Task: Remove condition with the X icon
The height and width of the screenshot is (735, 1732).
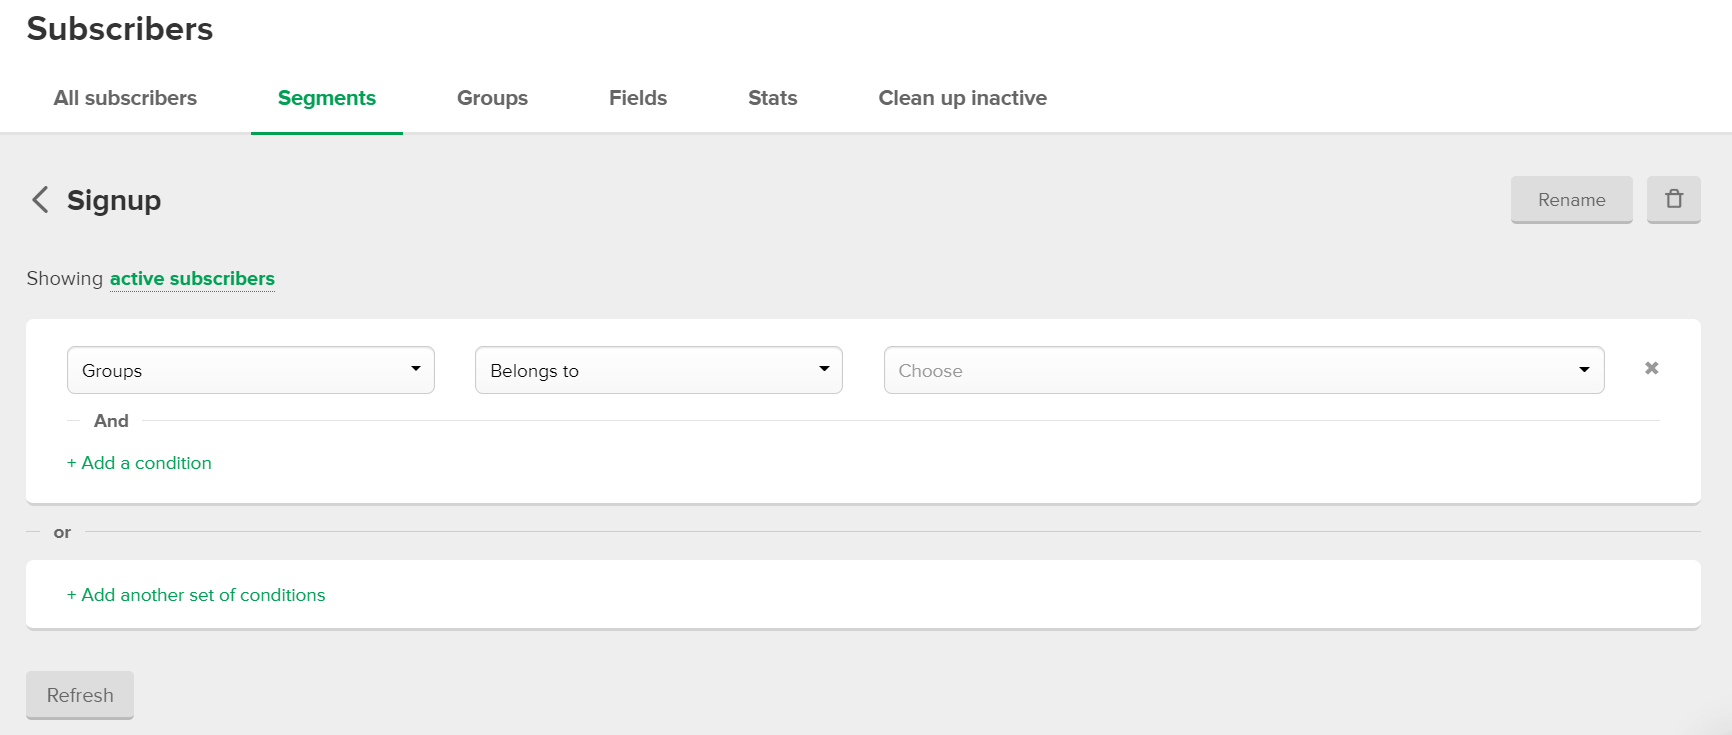Action: click(1651, 368)
